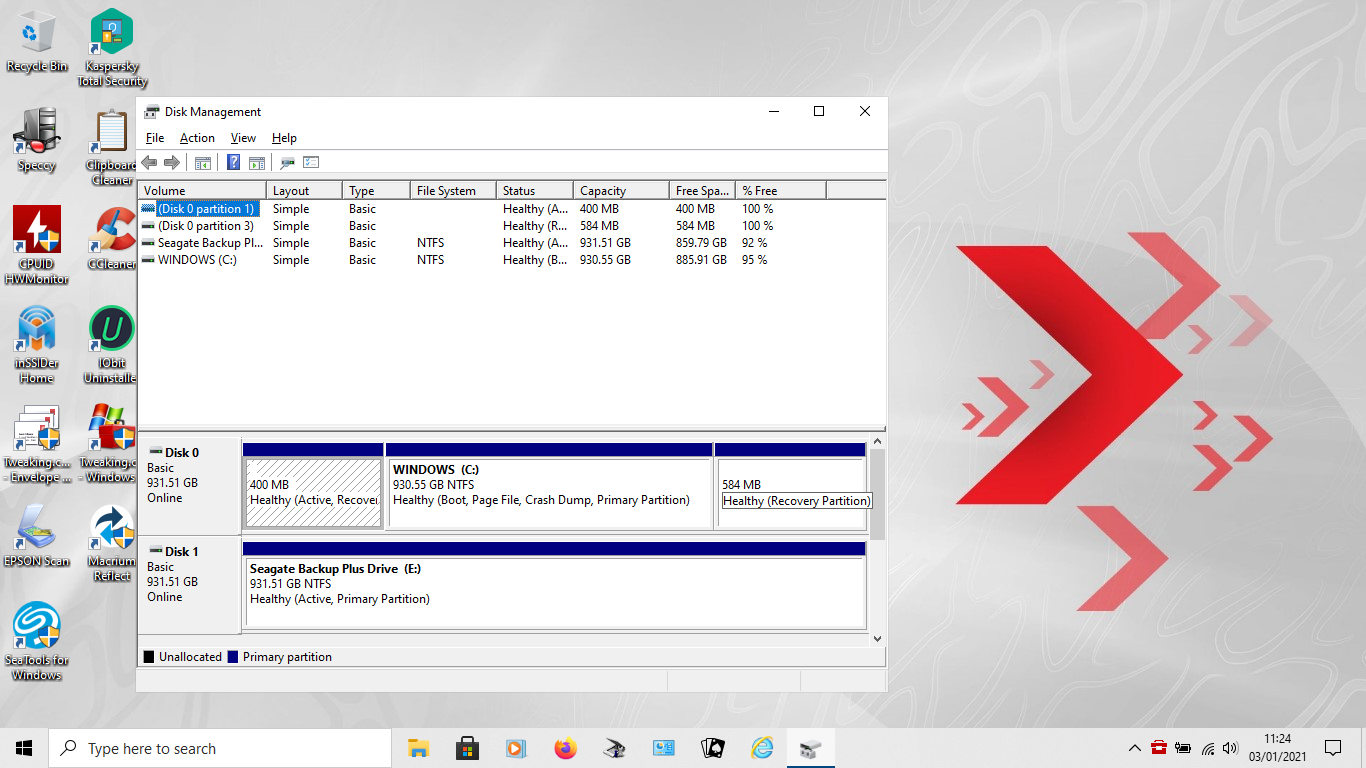
Task: Select the WINDOWS (C:) row in volume list
Action: 197,260
